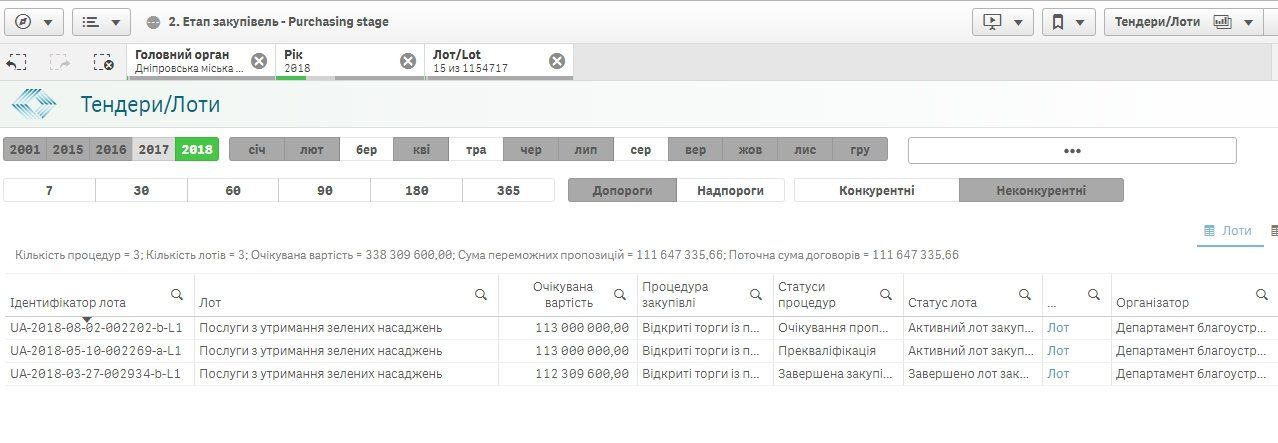Choose the 180 days period button
The image size is (1278, 443).
click(x=417, y=190)
